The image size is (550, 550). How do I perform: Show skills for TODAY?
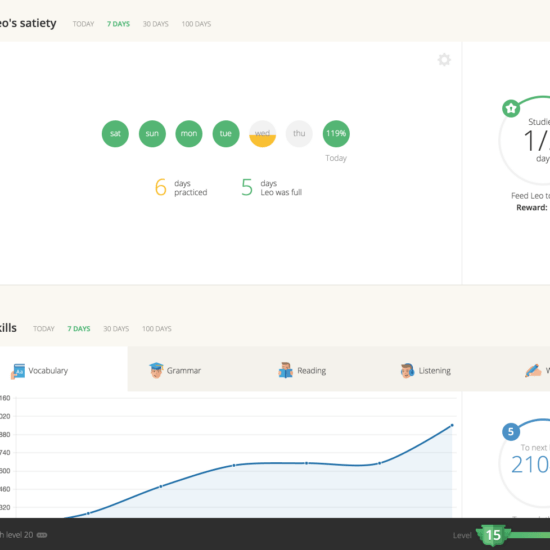pyautogui.click(x=44, y=329)
